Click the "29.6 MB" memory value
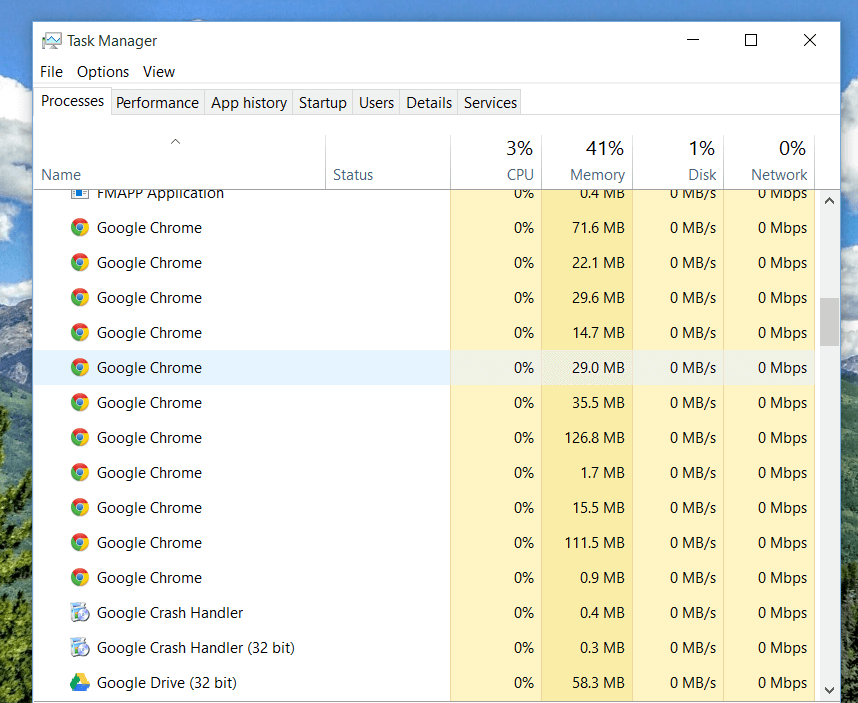Viewport: 858px width, 703px height. pyautogui.click(x=598, y=298)
